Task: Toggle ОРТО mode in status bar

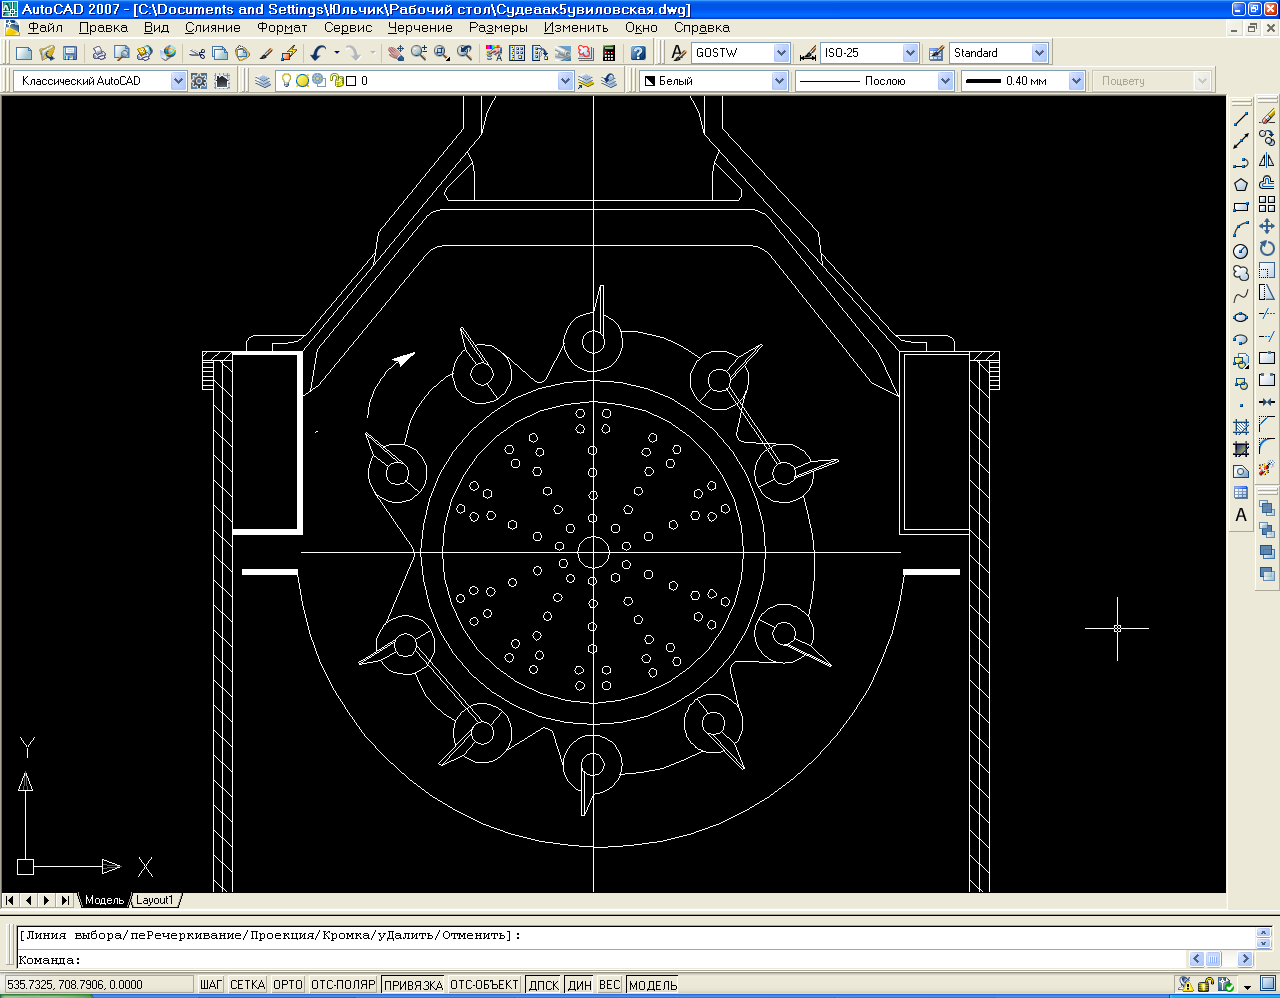Action: click(287, 985)
